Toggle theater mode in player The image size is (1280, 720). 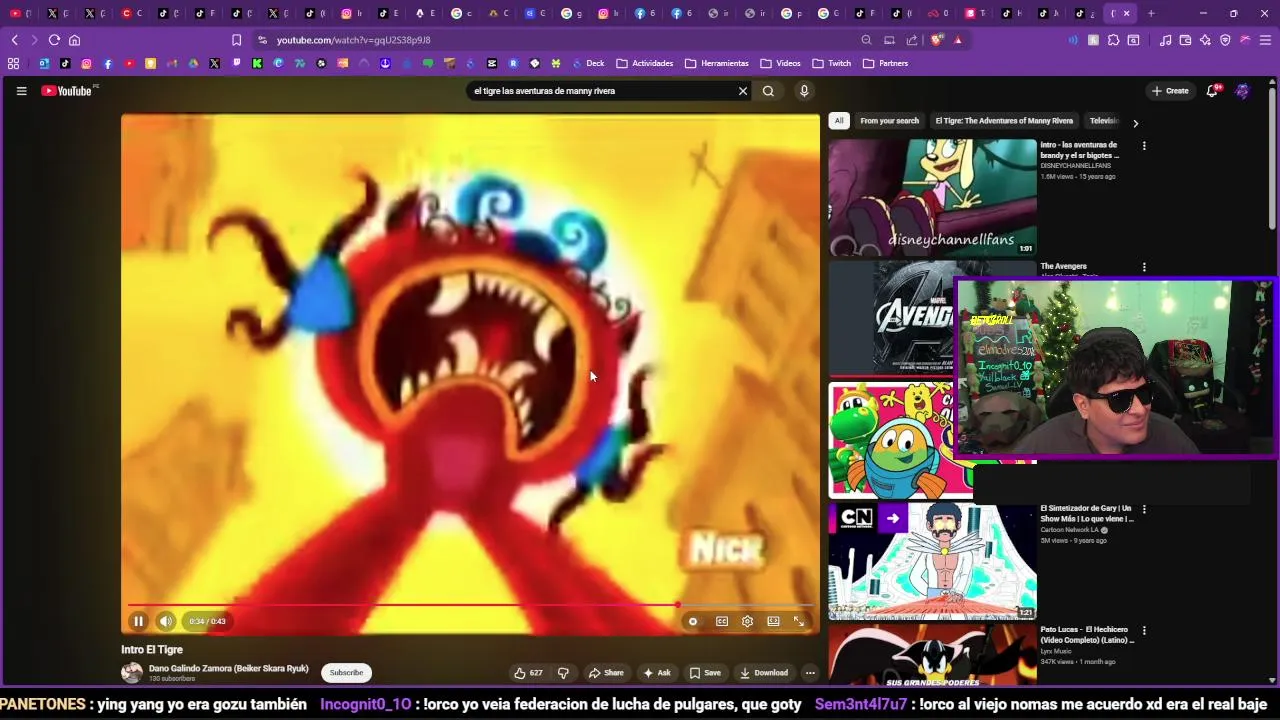coord(773,621)
